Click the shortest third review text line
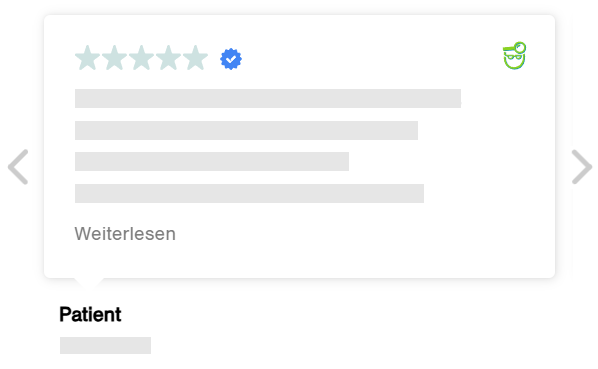Image resolution: width=598 pixels, height=369 pixels. 212,161
